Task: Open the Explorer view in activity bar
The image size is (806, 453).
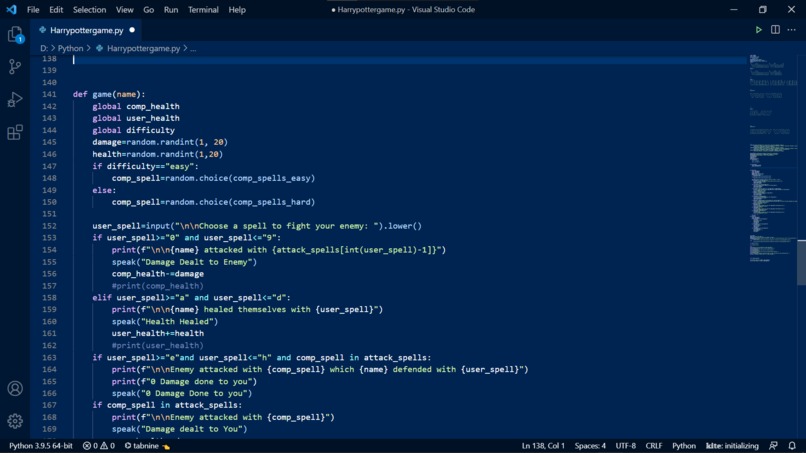Action: click(15, 34)
